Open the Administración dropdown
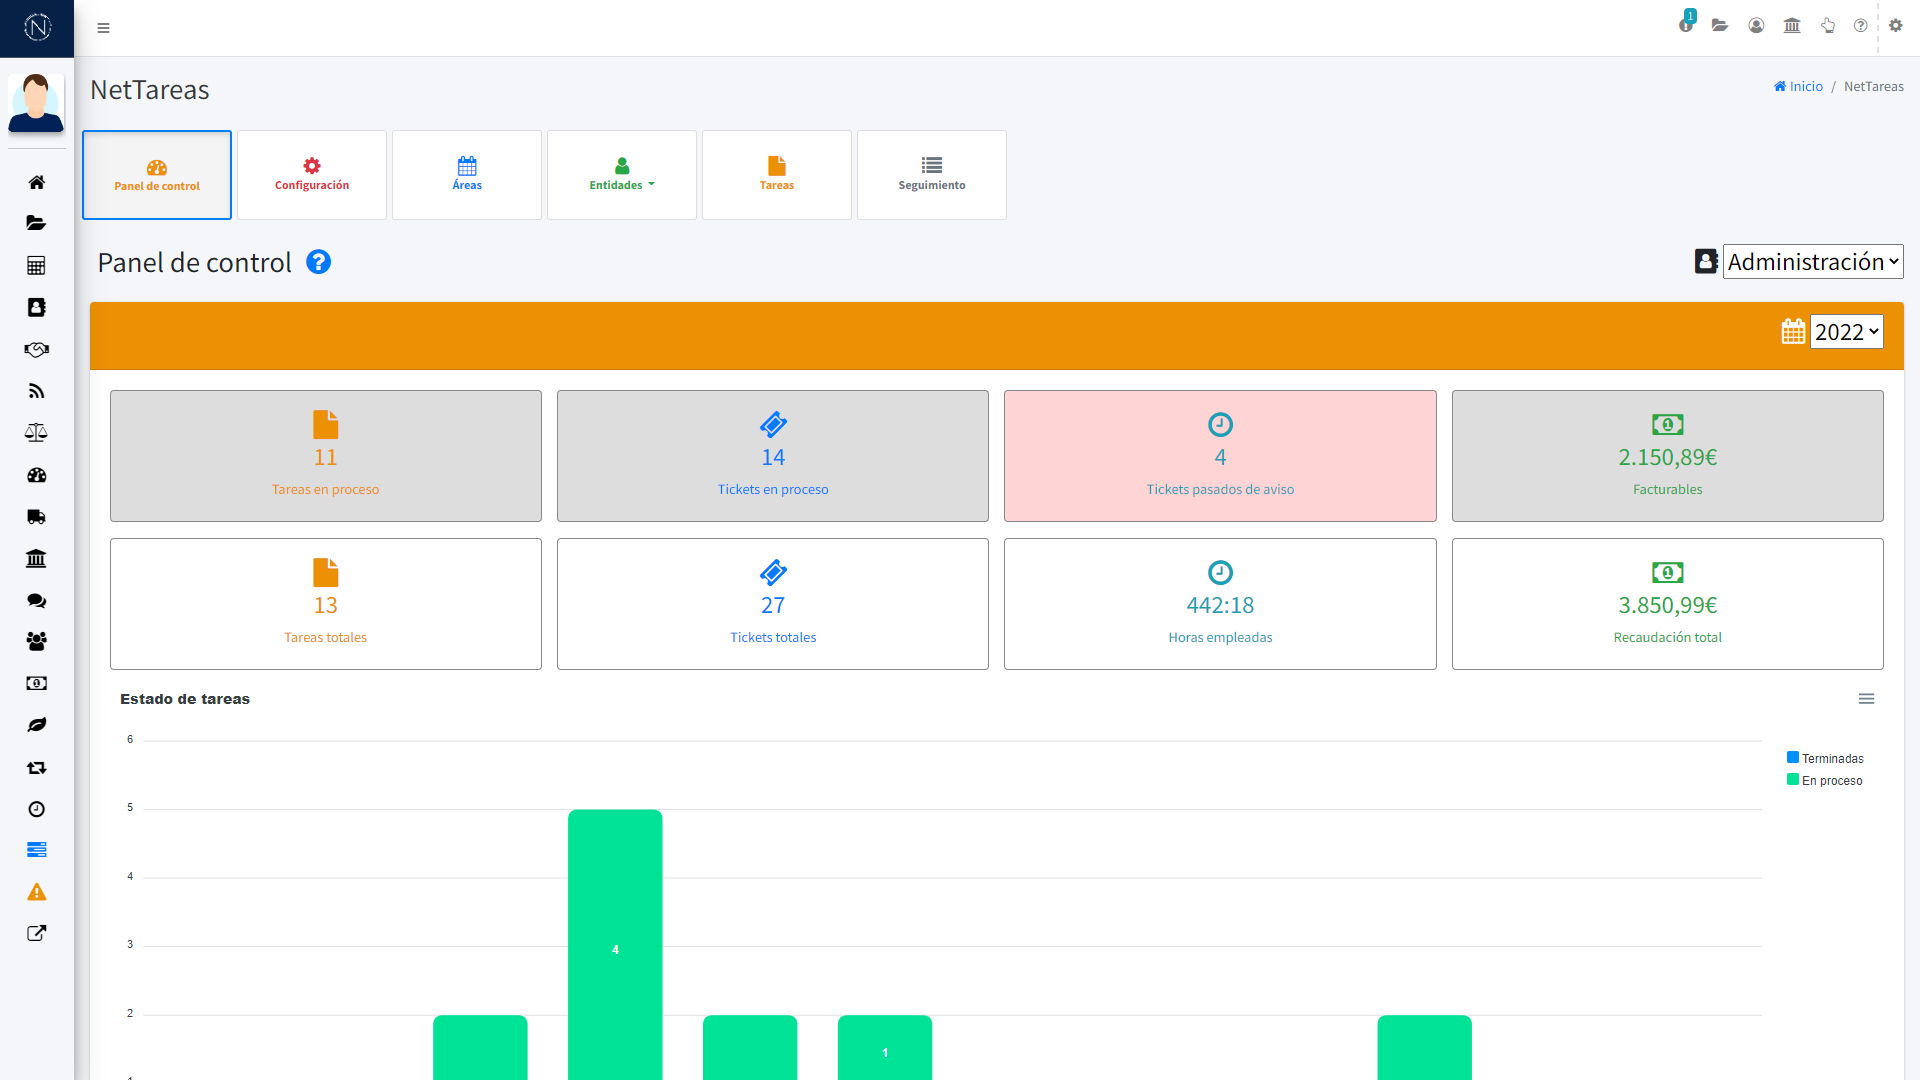This screenshot has height=1080, width=1920. click(x=1812, y=262)
